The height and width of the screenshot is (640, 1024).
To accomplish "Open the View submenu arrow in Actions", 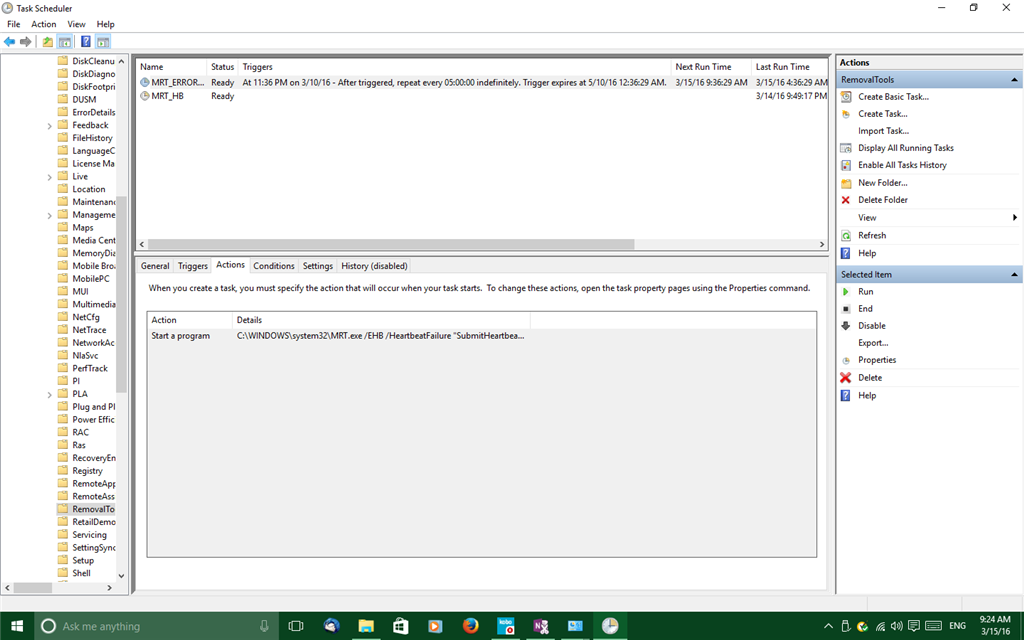I will tap(1014, 217).
